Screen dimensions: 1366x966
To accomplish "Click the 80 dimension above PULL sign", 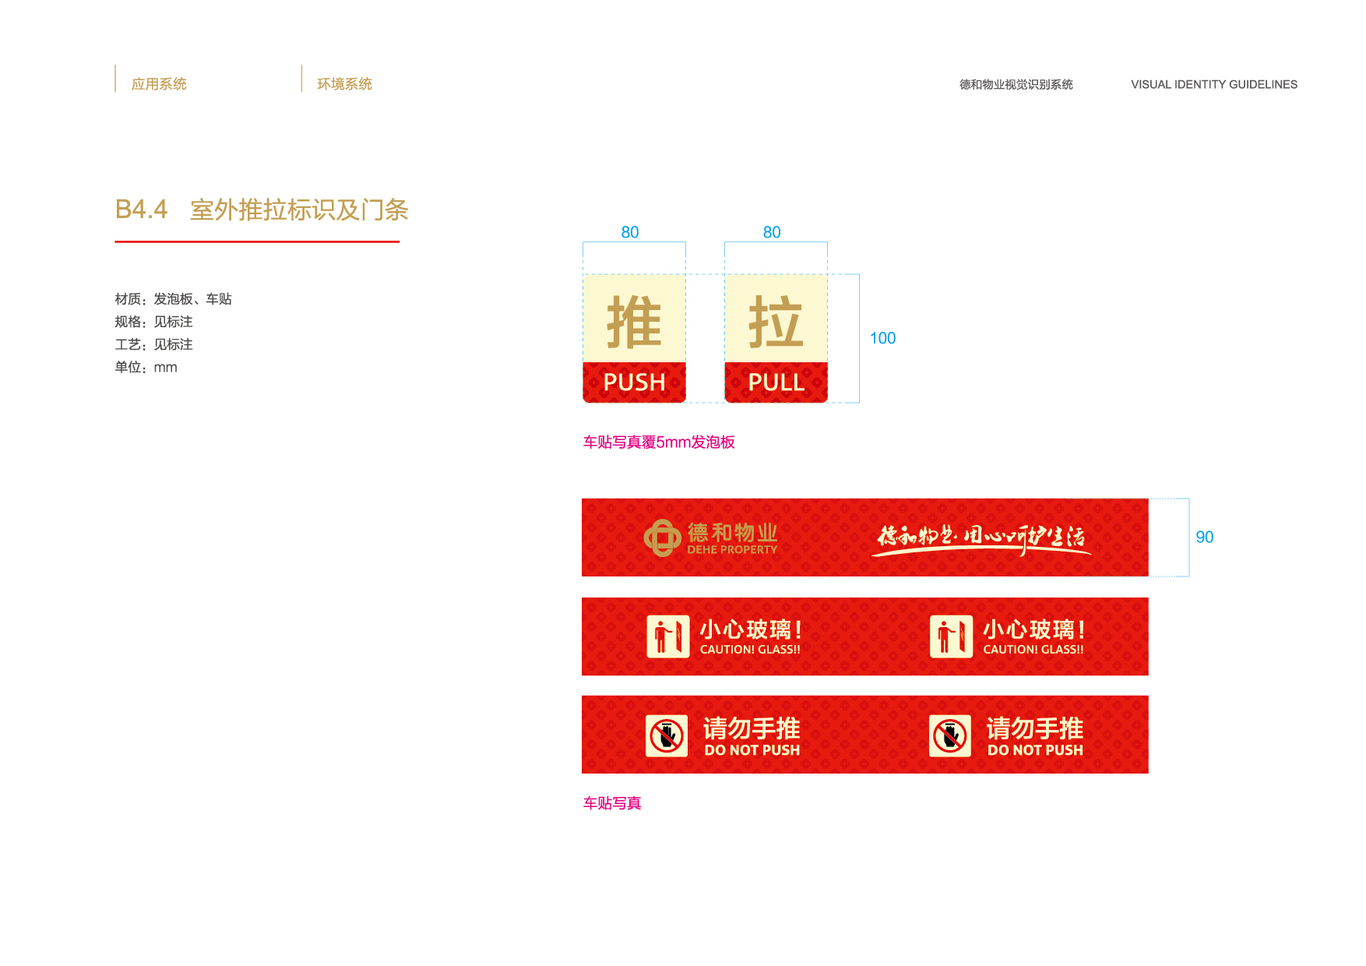I will 772,232.
